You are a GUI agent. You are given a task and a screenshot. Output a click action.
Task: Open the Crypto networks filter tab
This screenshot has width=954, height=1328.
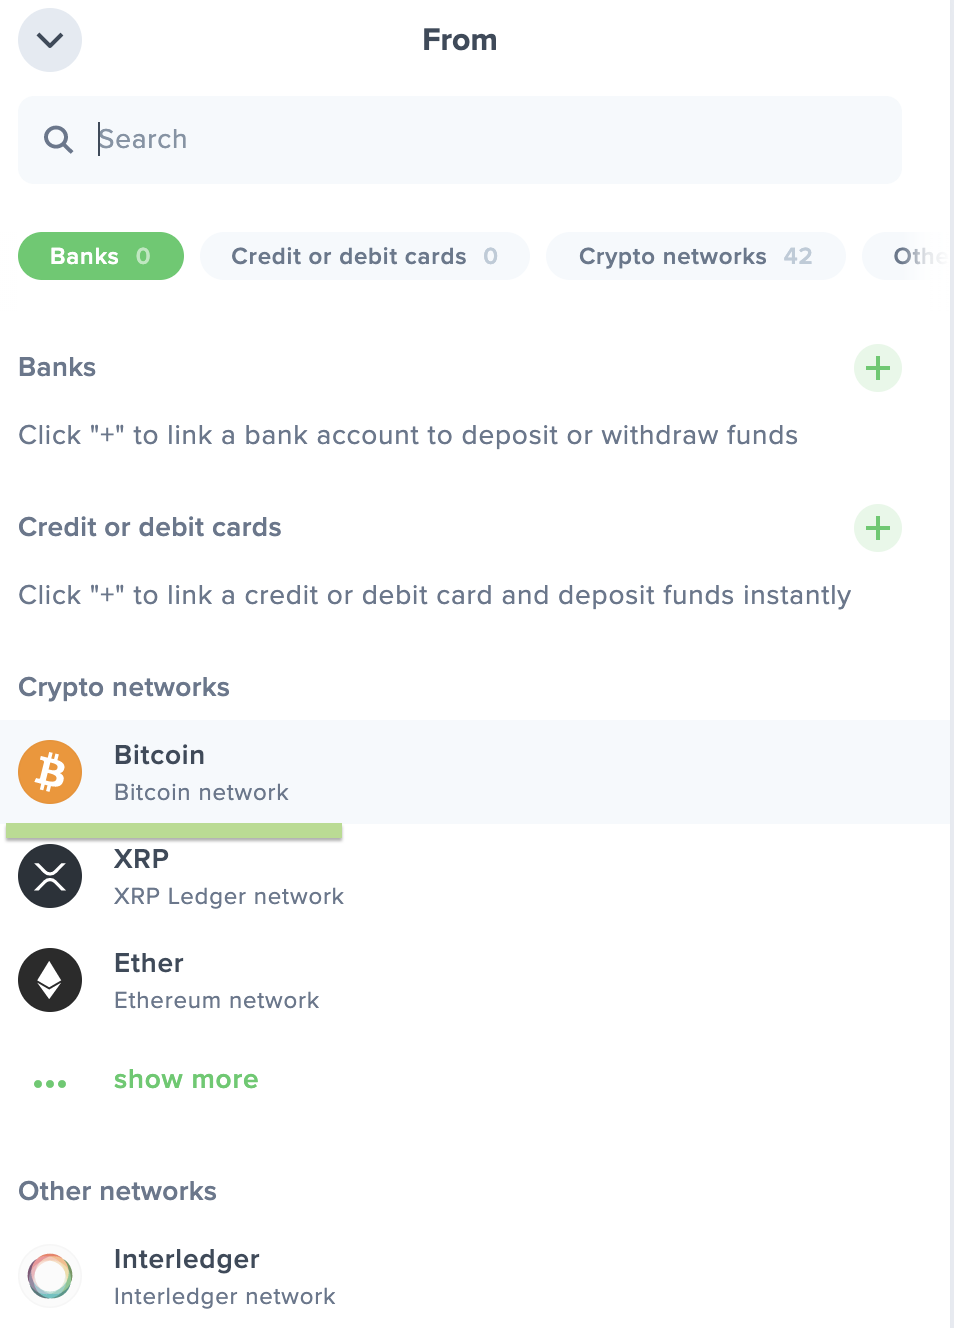pyautogui.click(x=695, y=256)
